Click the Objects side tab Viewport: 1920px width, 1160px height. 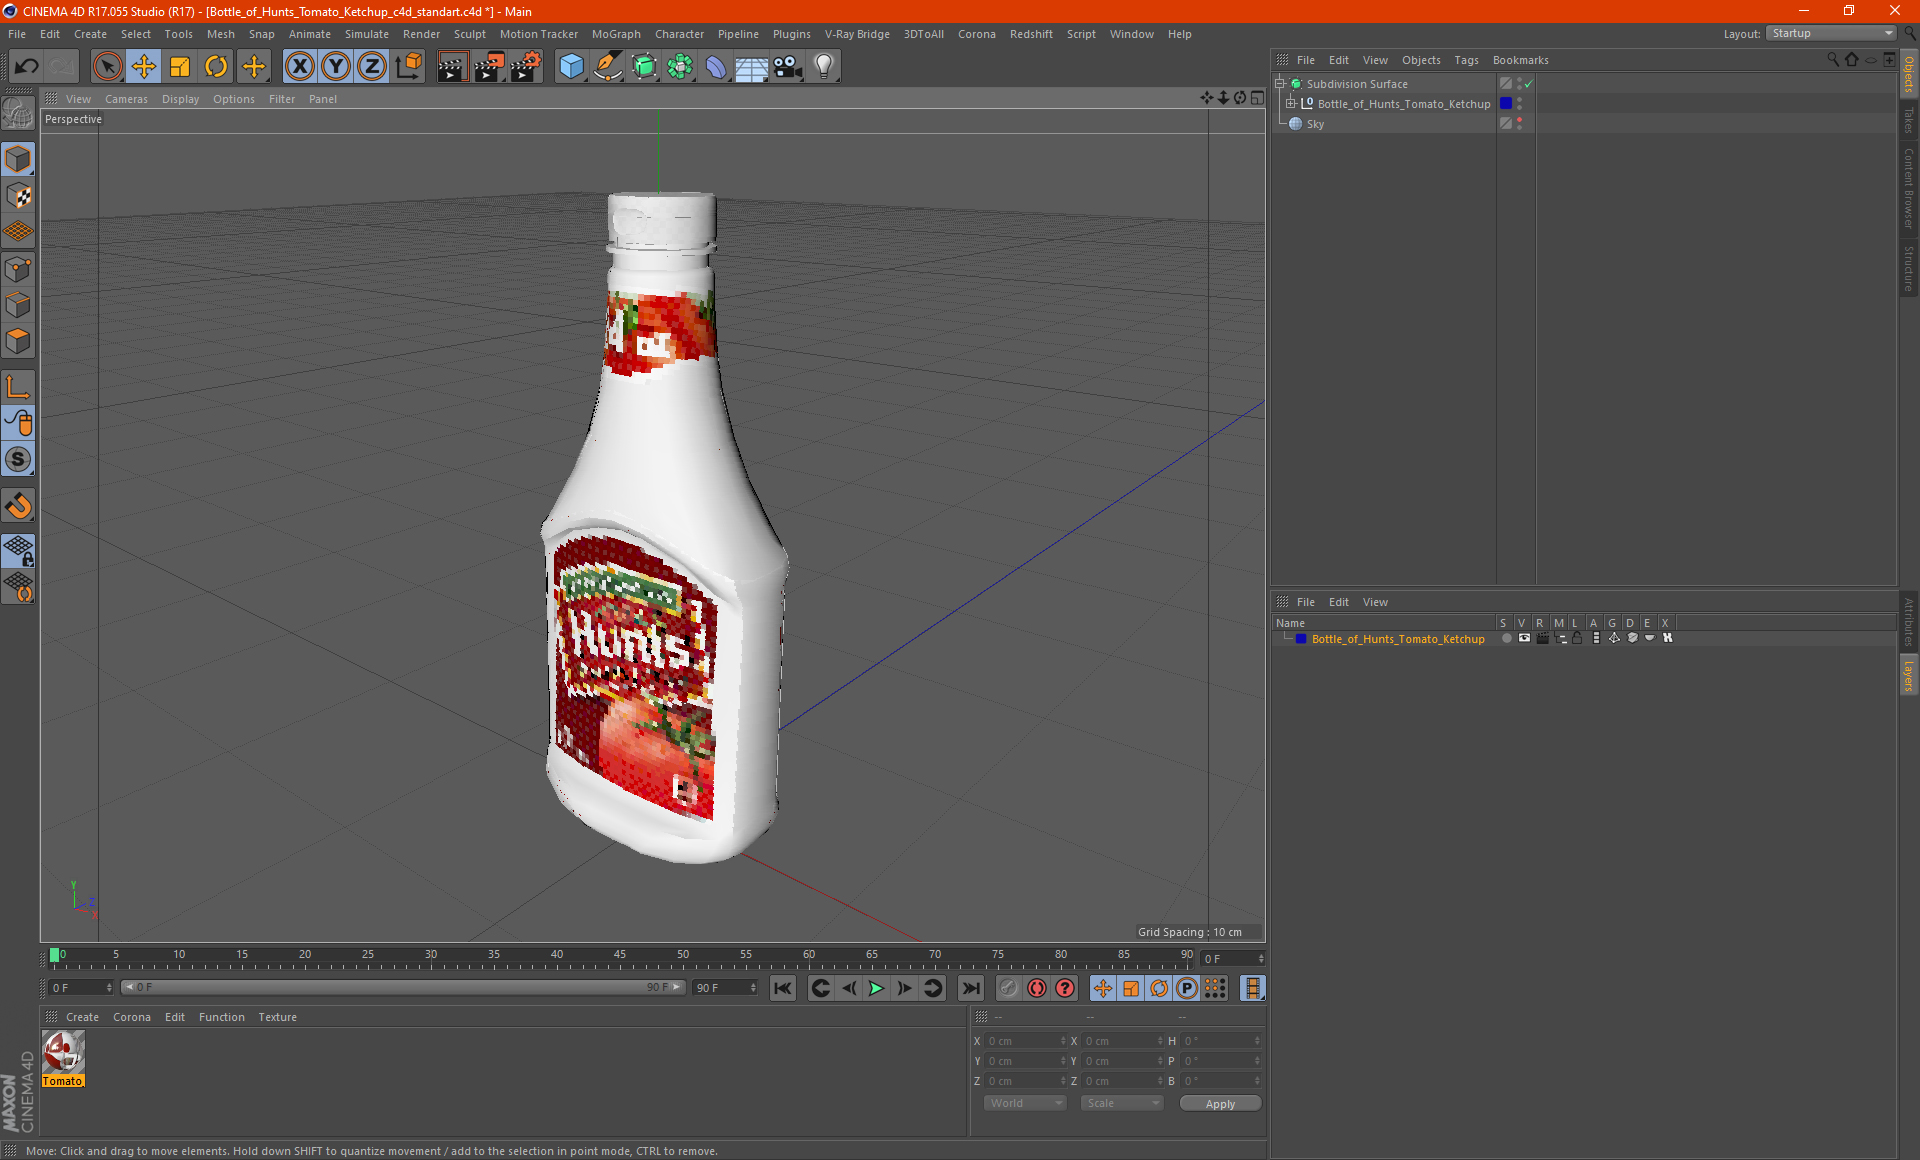click(x=1909, y=74)
